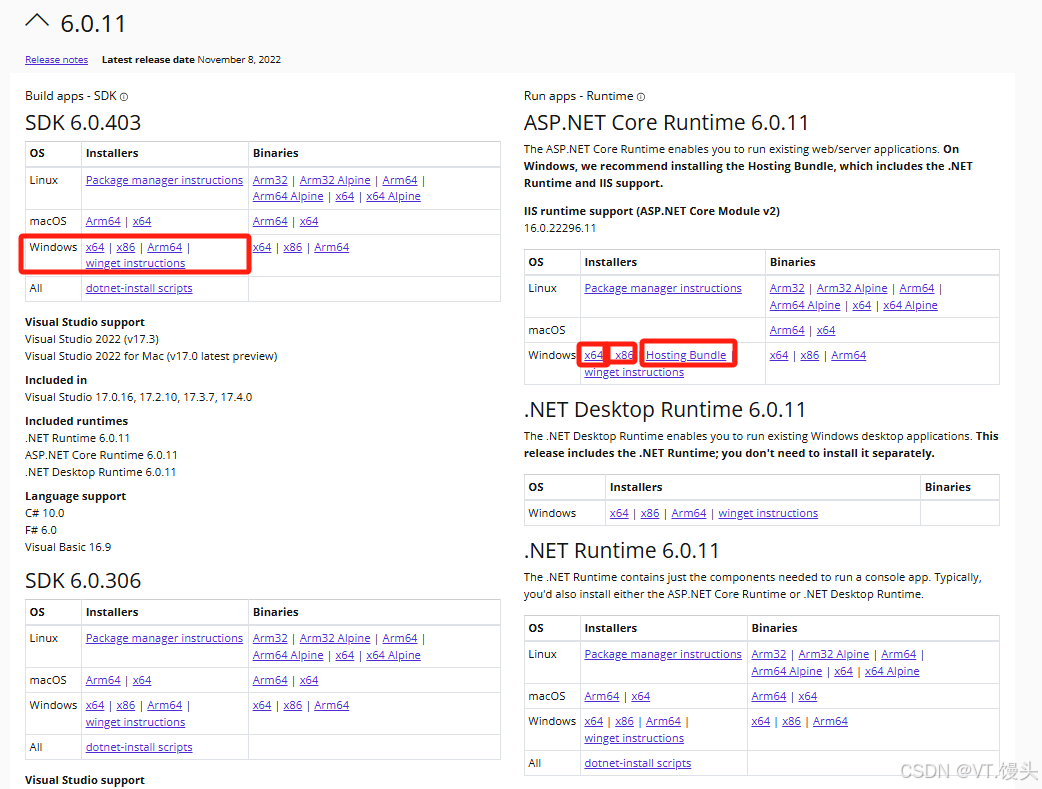Download ASP.NET Core Runtime Linux x64 Alpine binary

910,305
